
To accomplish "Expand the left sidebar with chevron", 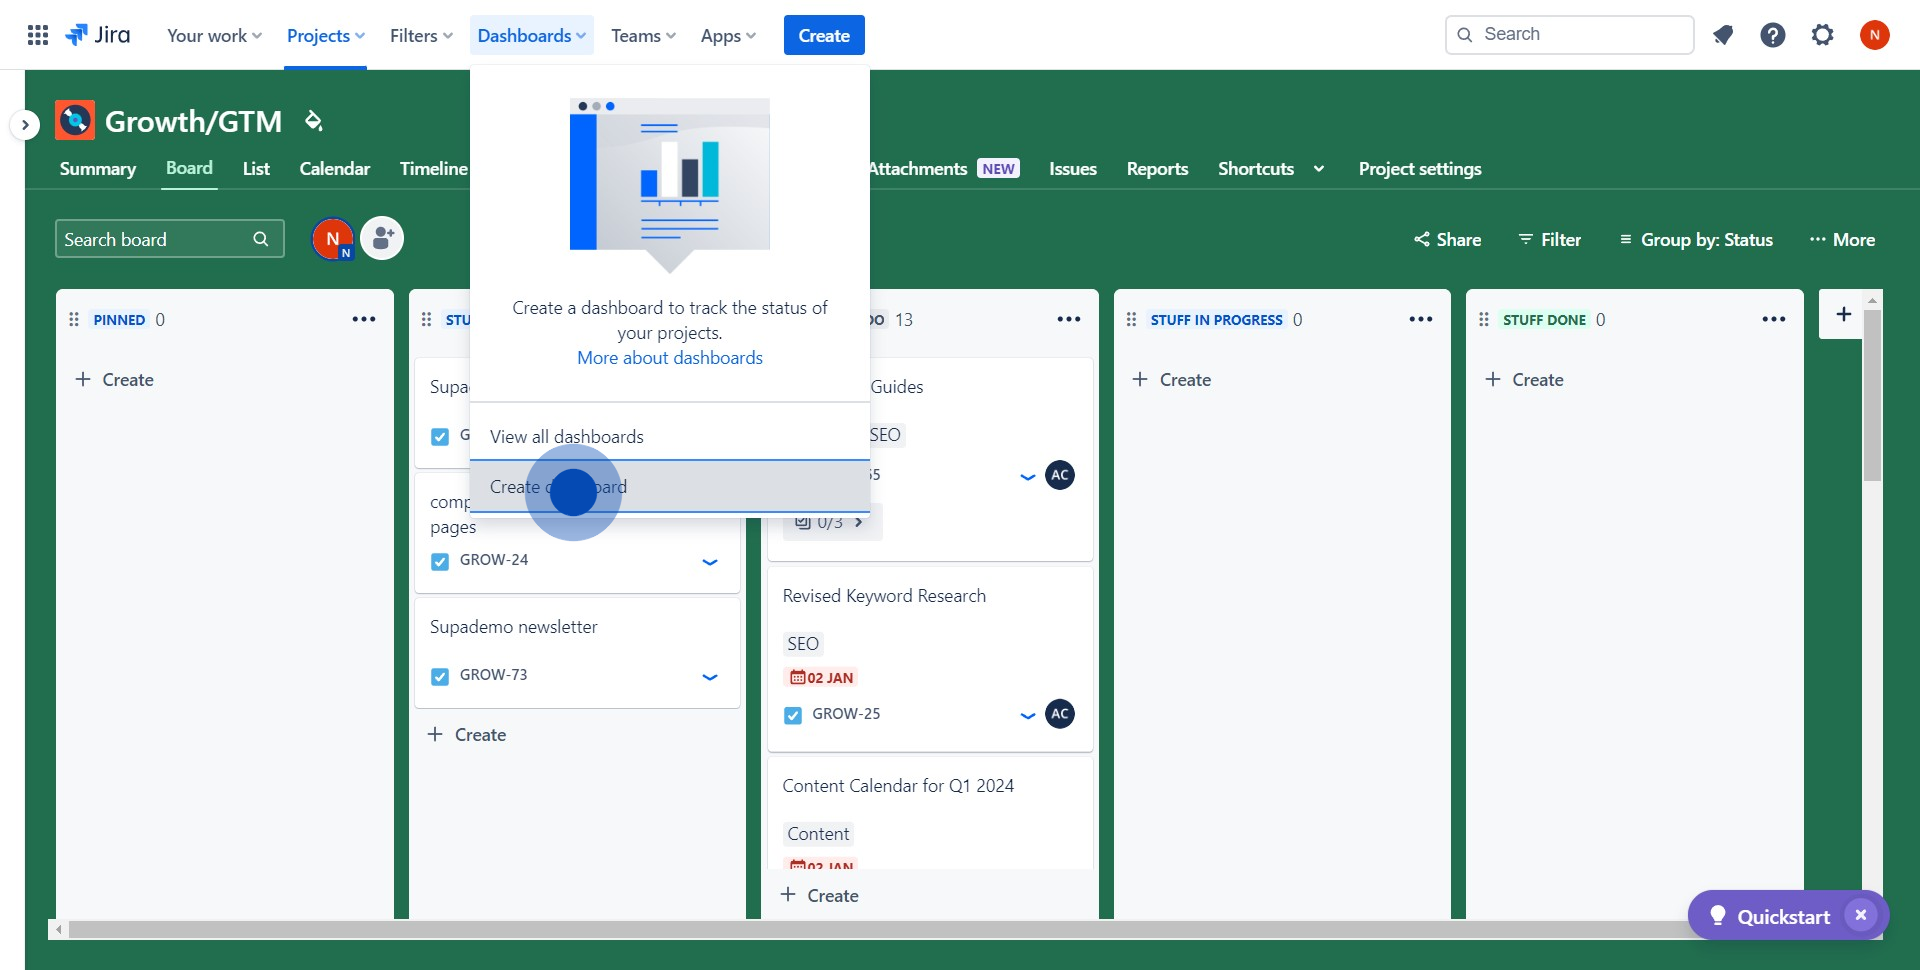I will [x=25, y=125].
